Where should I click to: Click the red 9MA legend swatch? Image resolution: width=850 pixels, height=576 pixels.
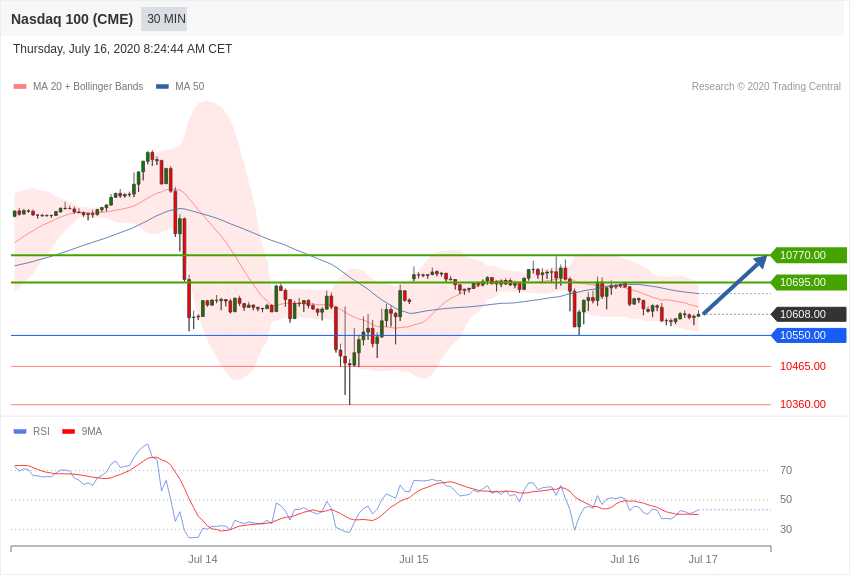tap(69, 432)
